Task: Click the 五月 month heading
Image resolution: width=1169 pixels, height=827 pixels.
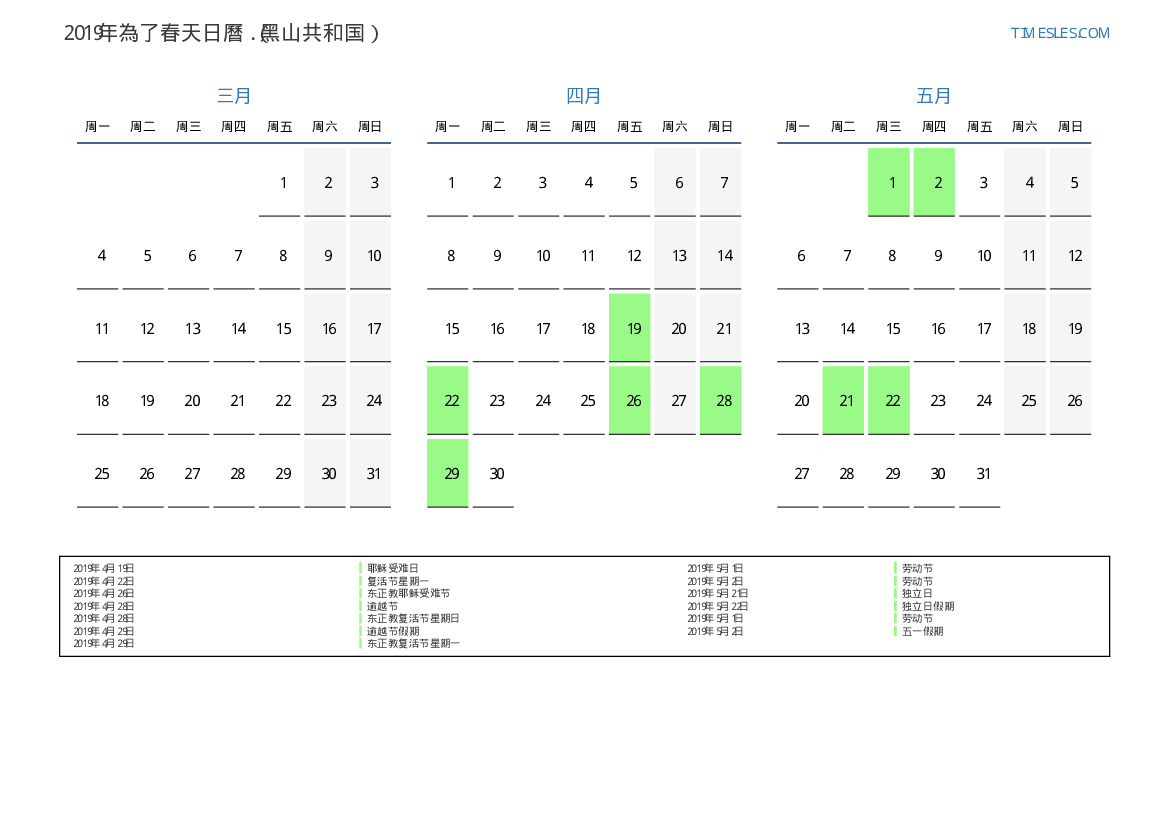Action: (934, 96)
